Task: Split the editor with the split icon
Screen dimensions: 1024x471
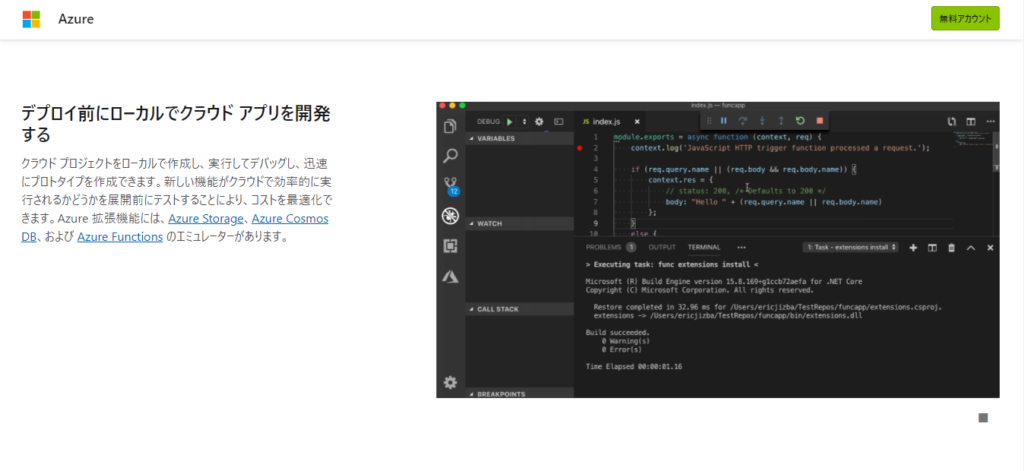Action: click(x=971, y=122)
